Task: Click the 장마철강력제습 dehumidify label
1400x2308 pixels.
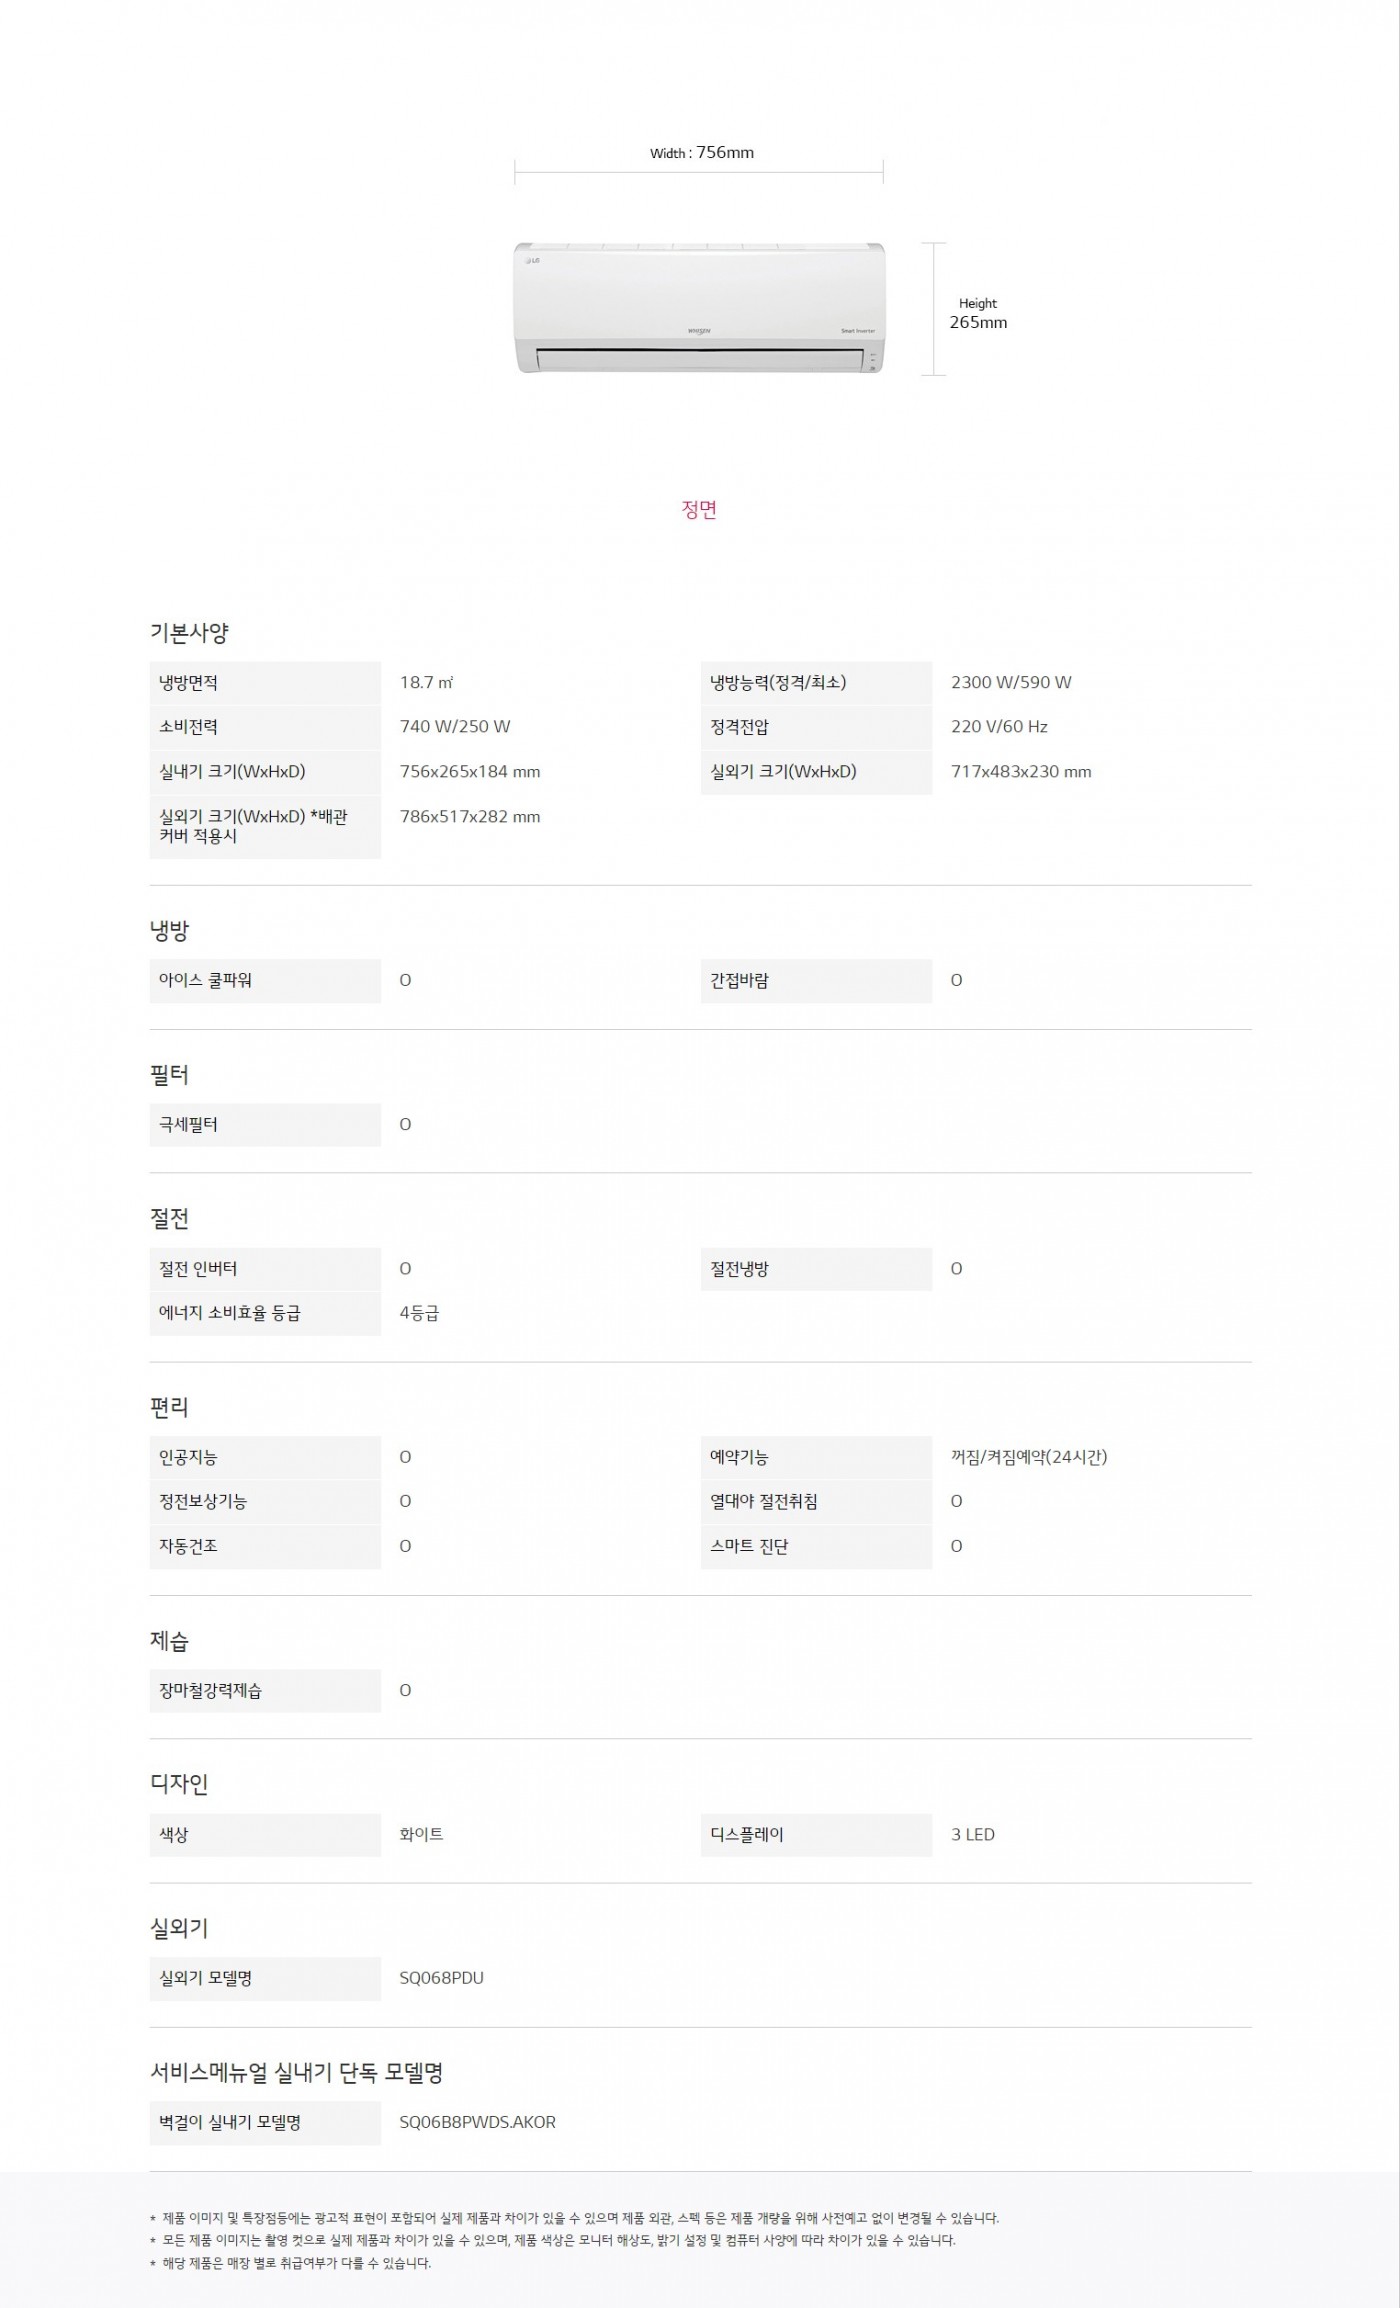Action: (x=210, y=1691)
